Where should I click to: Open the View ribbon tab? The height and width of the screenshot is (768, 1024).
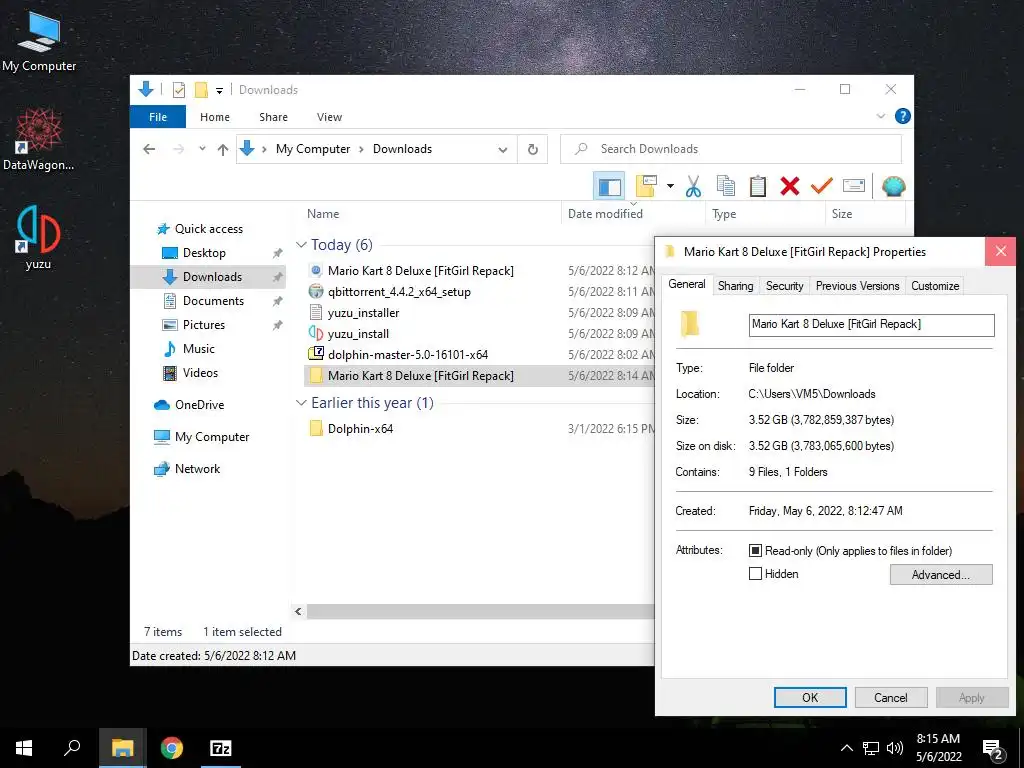click(x=329, y=117)
